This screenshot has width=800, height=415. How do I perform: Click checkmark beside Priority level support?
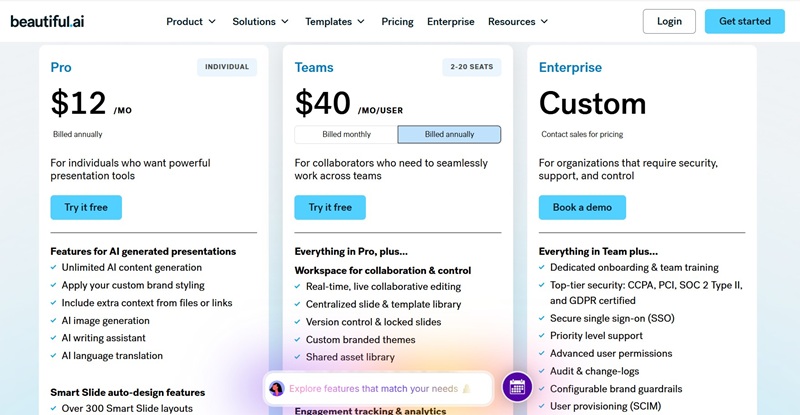[x=541, y=335]
